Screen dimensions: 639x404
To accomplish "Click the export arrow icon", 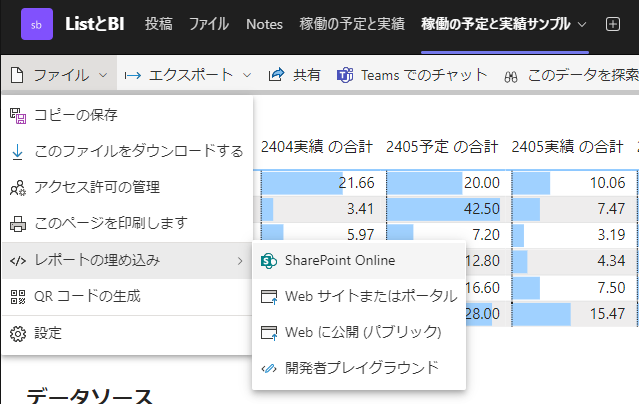I will 133,75.
